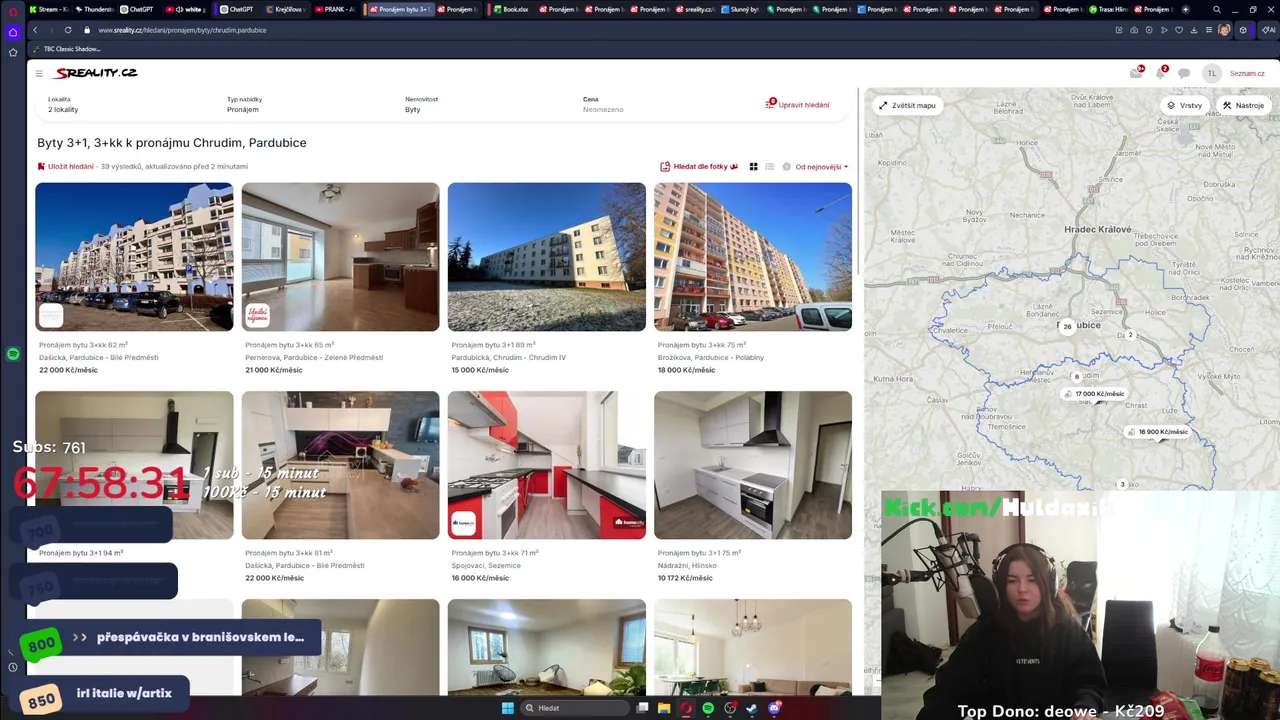Open the Pardubická Chrudim listing photo

coord(546,257)
